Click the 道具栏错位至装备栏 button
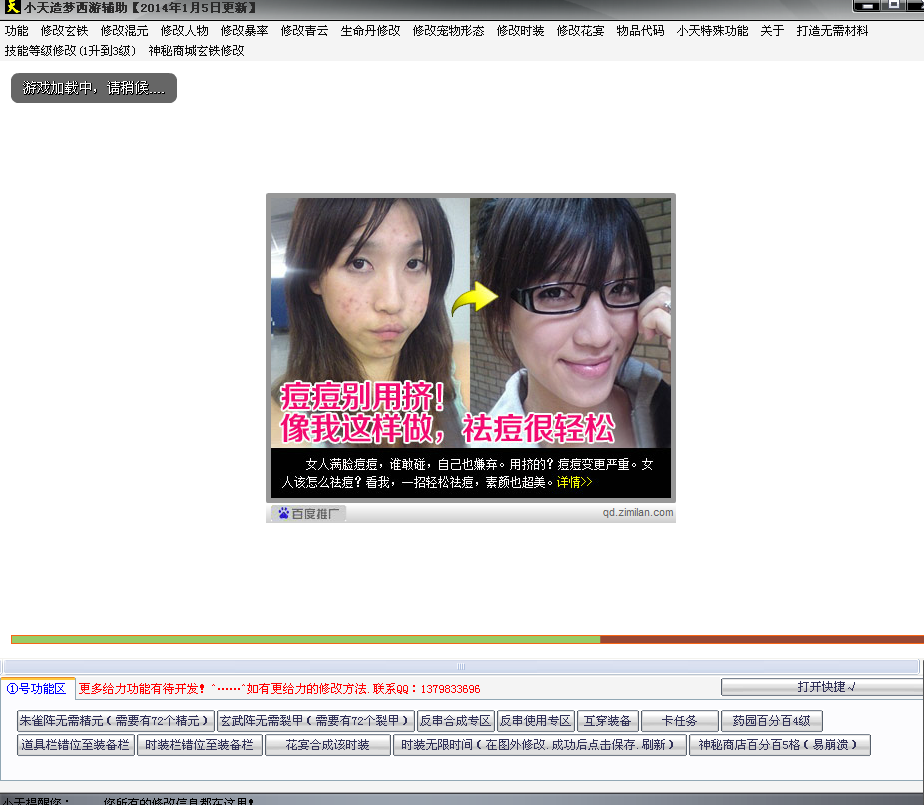924x805 pixels. tap(76, 745)
